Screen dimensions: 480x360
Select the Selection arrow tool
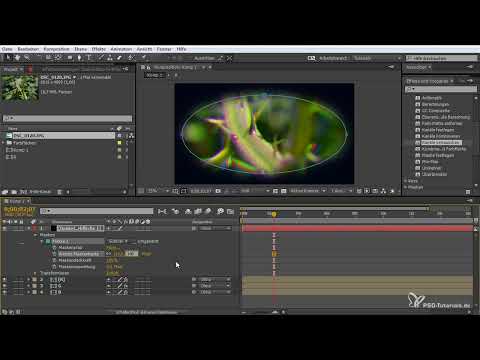(8, 58)
